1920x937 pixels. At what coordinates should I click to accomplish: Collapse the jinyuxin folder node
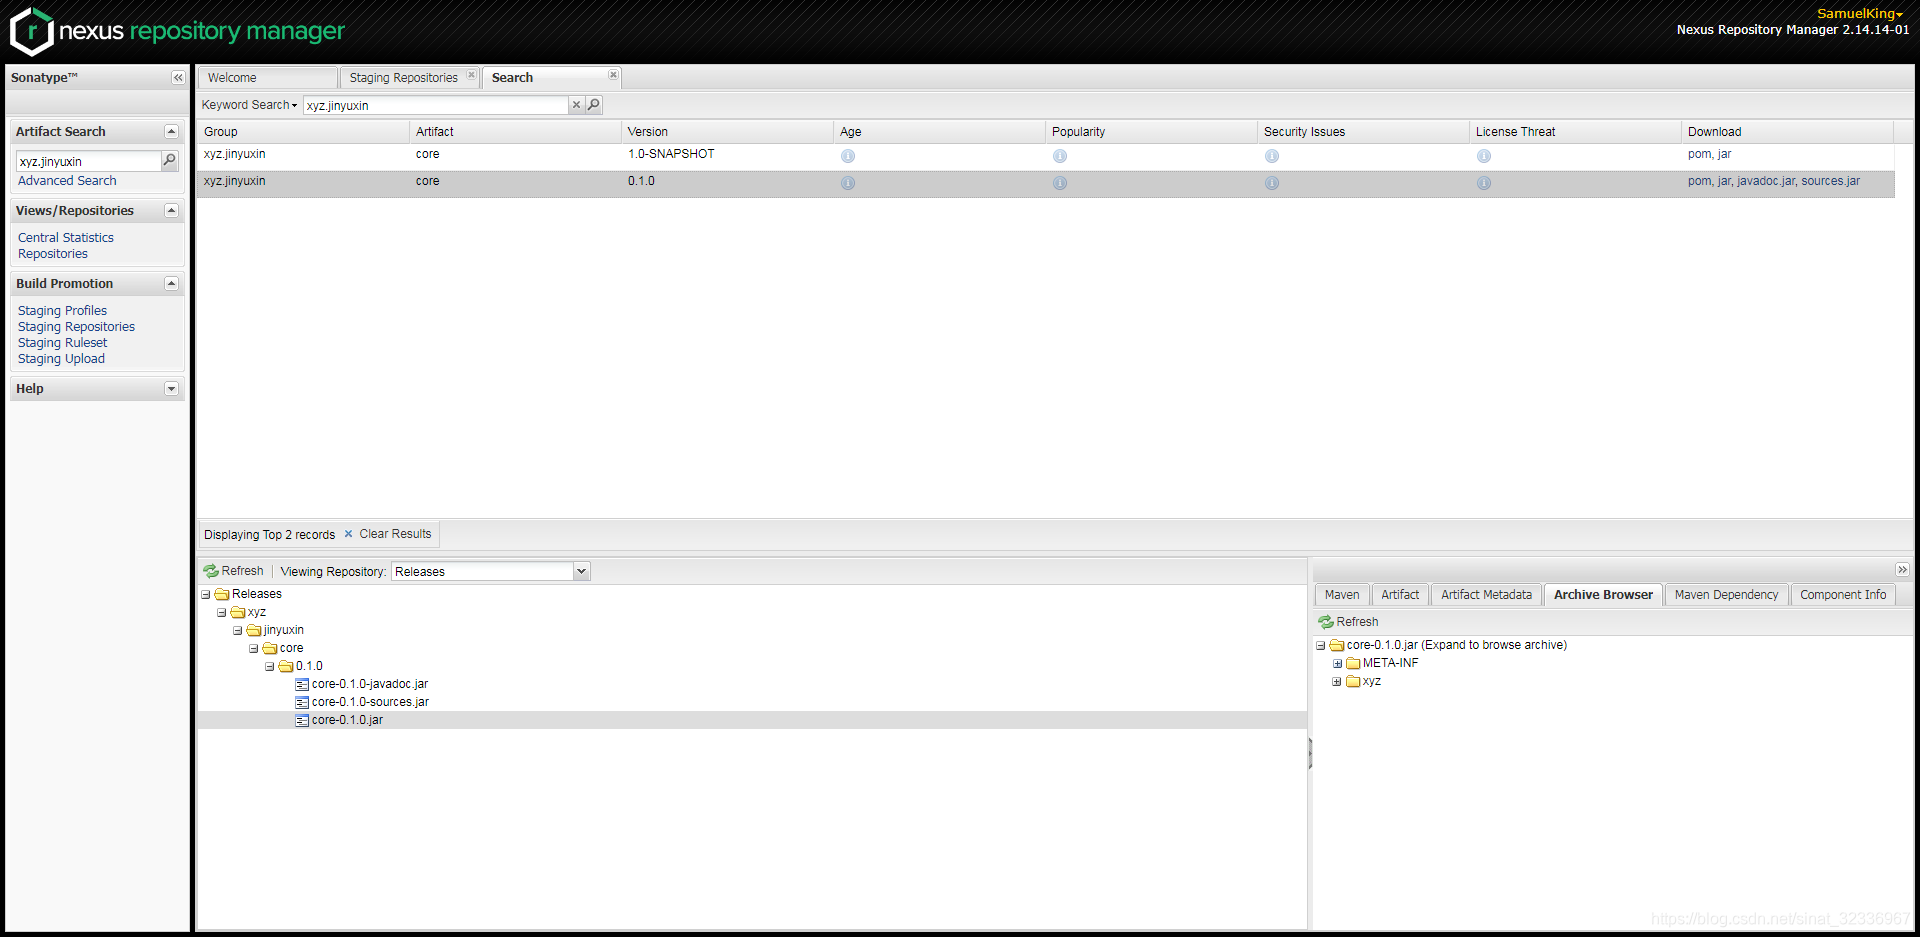pos(238,630)
